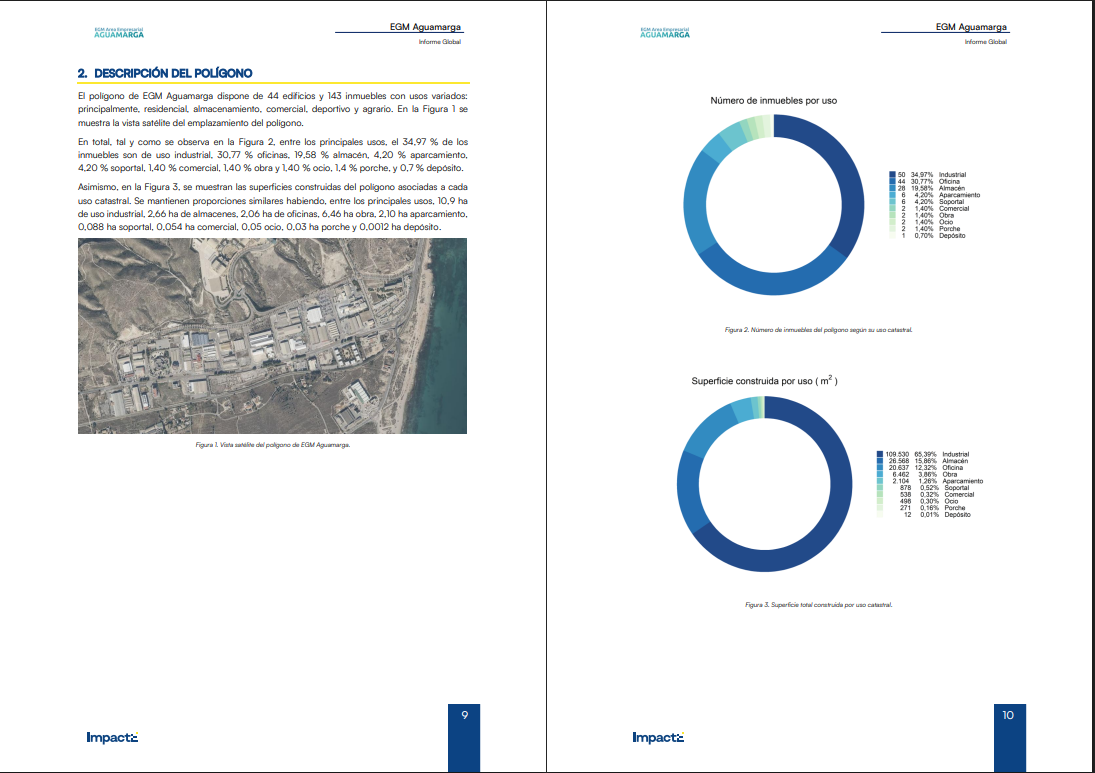Click the 'Figura 2' chart caption
This screenshot has width=1095, height=773.
click(818, 328)
